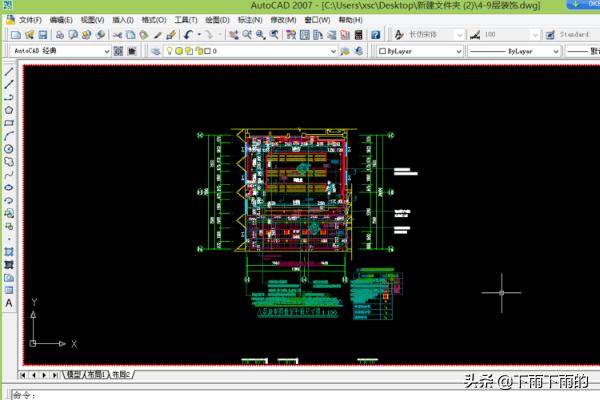Select the Region tool

(x=9, y=278)
